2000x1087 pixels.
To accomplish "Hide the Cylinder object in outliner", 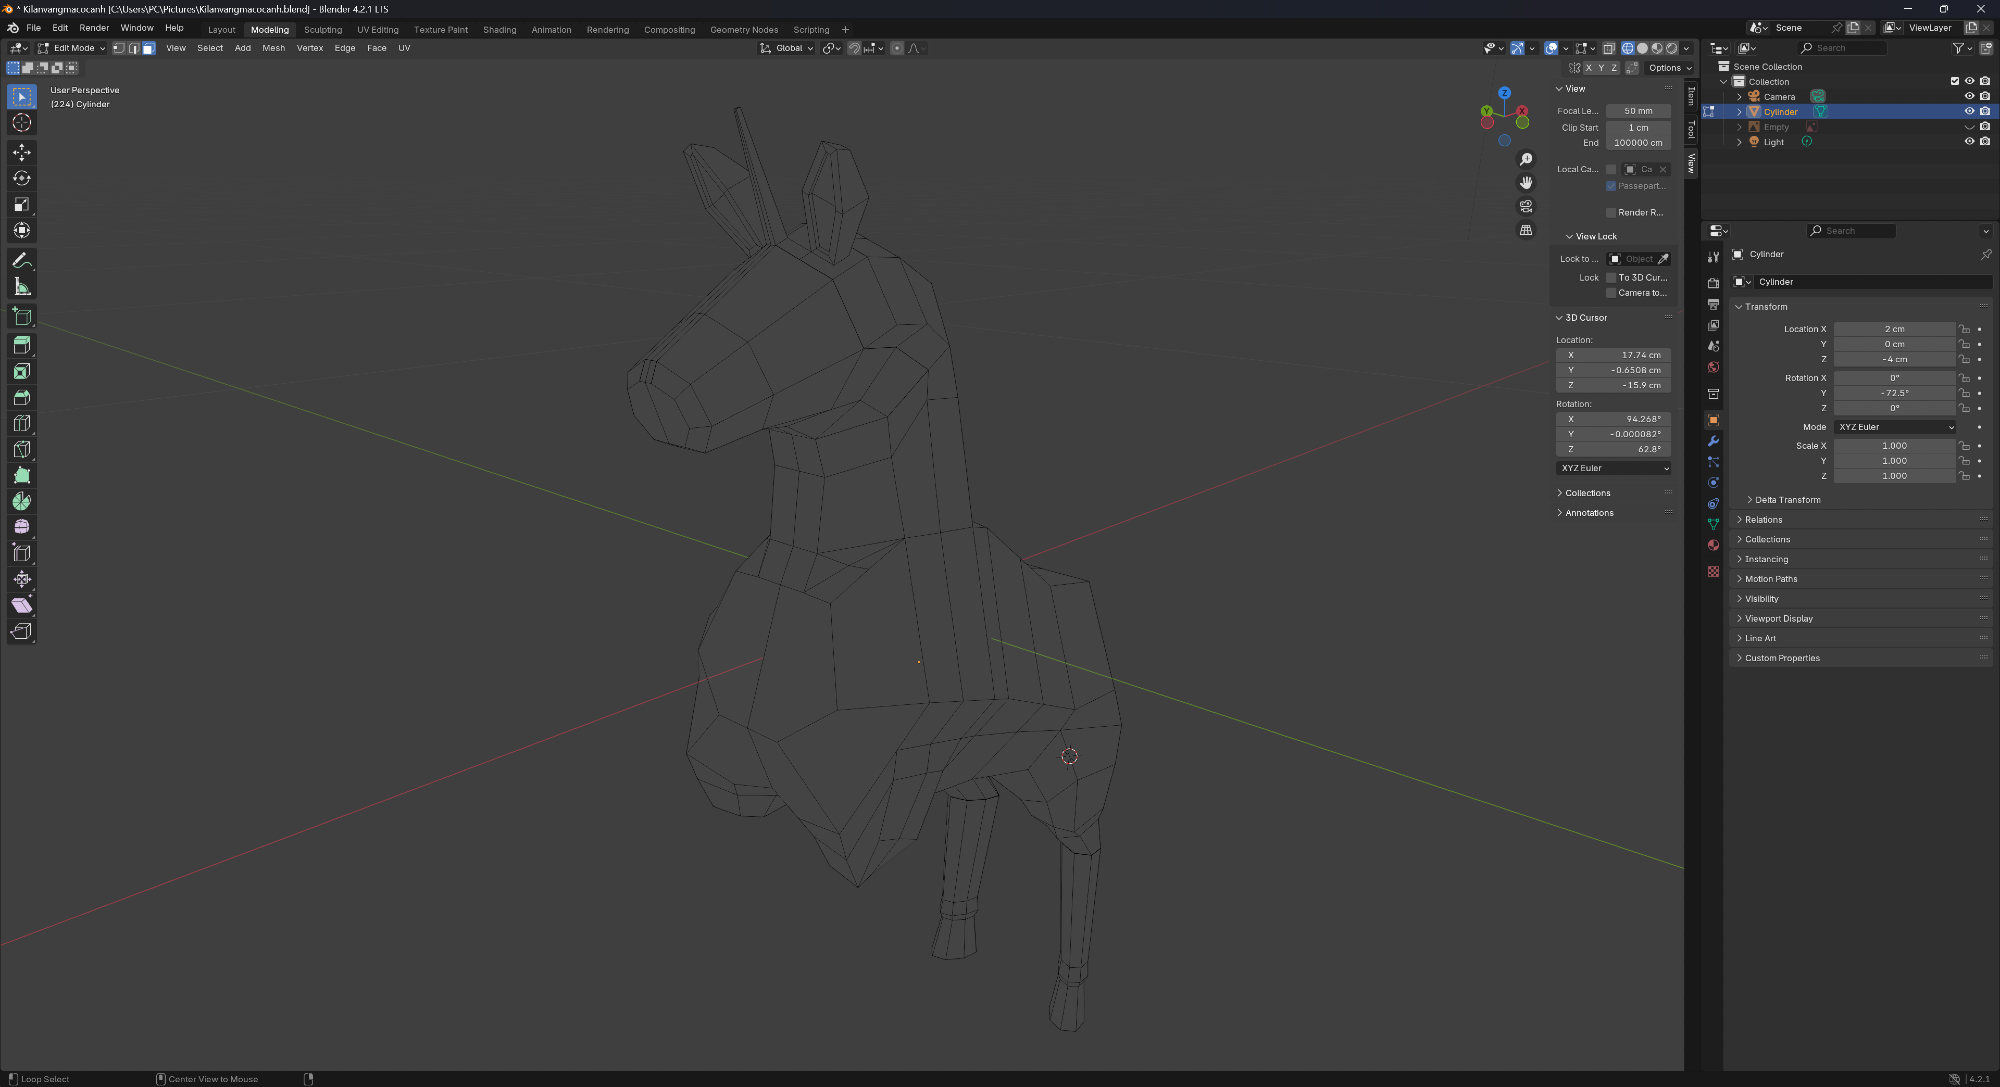I will coord(1969,112).
